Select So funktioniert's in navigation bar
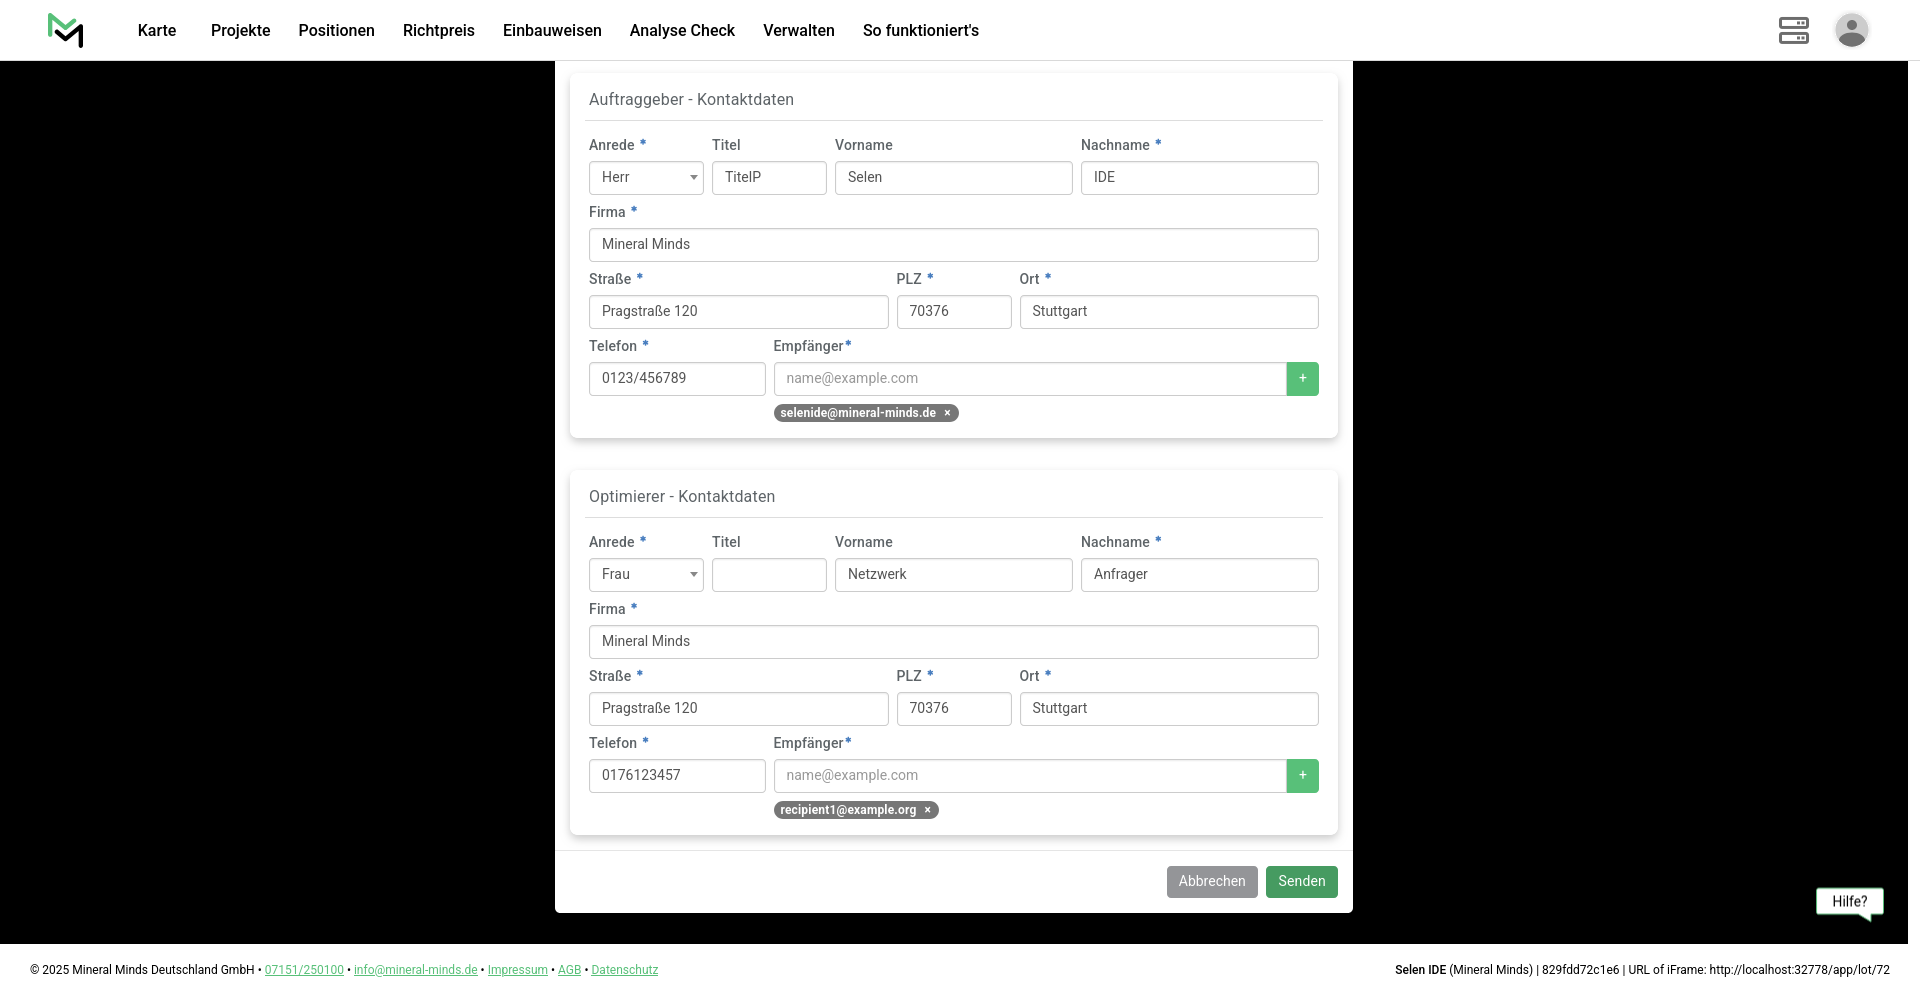Viewport: 1920px width, 994px height. pos(920,31)
